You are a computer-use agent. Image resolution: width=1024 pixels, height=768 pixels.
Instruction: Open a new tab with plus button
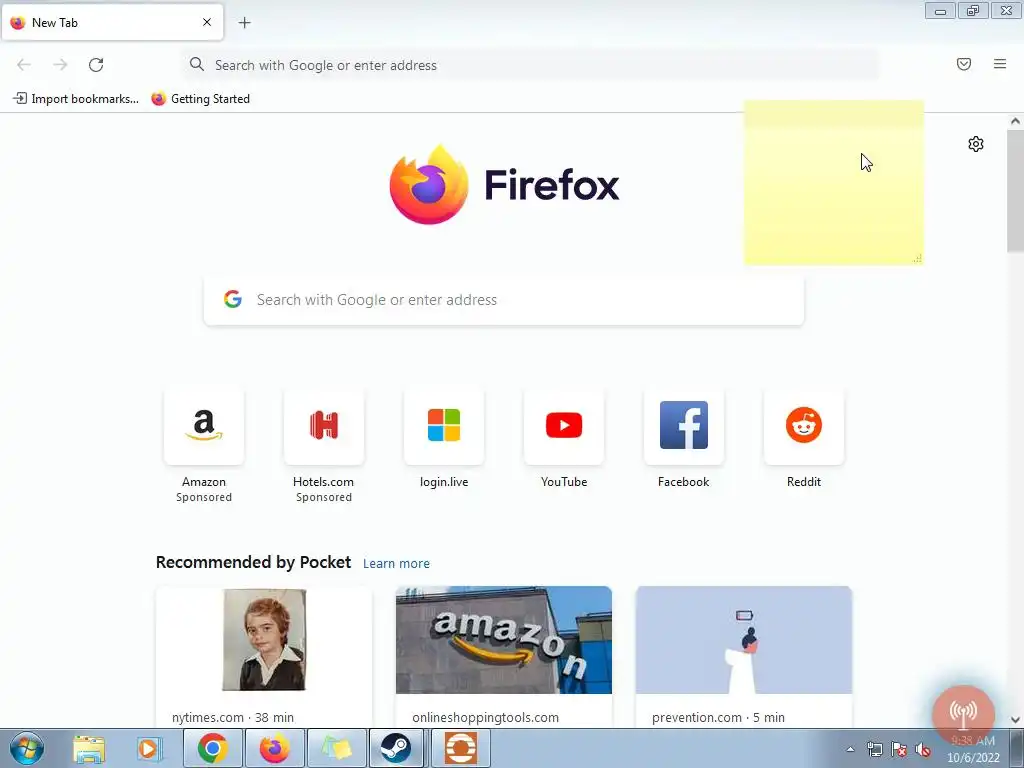point(244,23)
